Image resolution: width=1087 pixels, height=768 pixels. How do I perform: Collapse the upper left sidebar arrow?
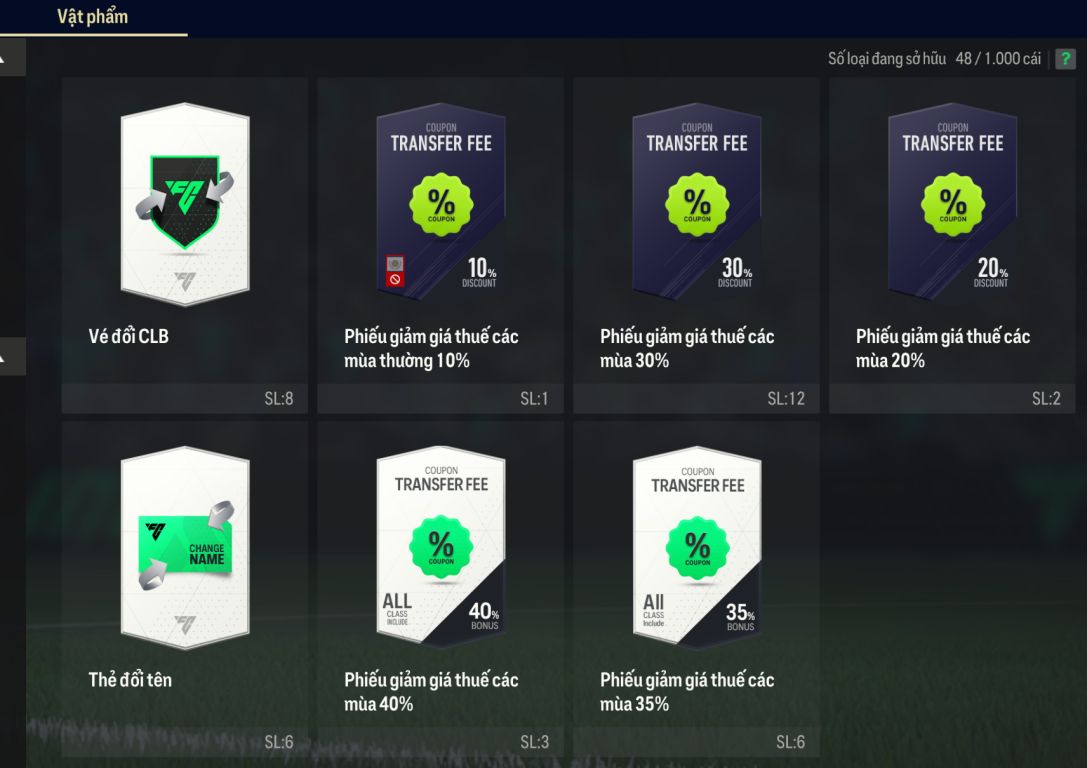click(12, 57)
